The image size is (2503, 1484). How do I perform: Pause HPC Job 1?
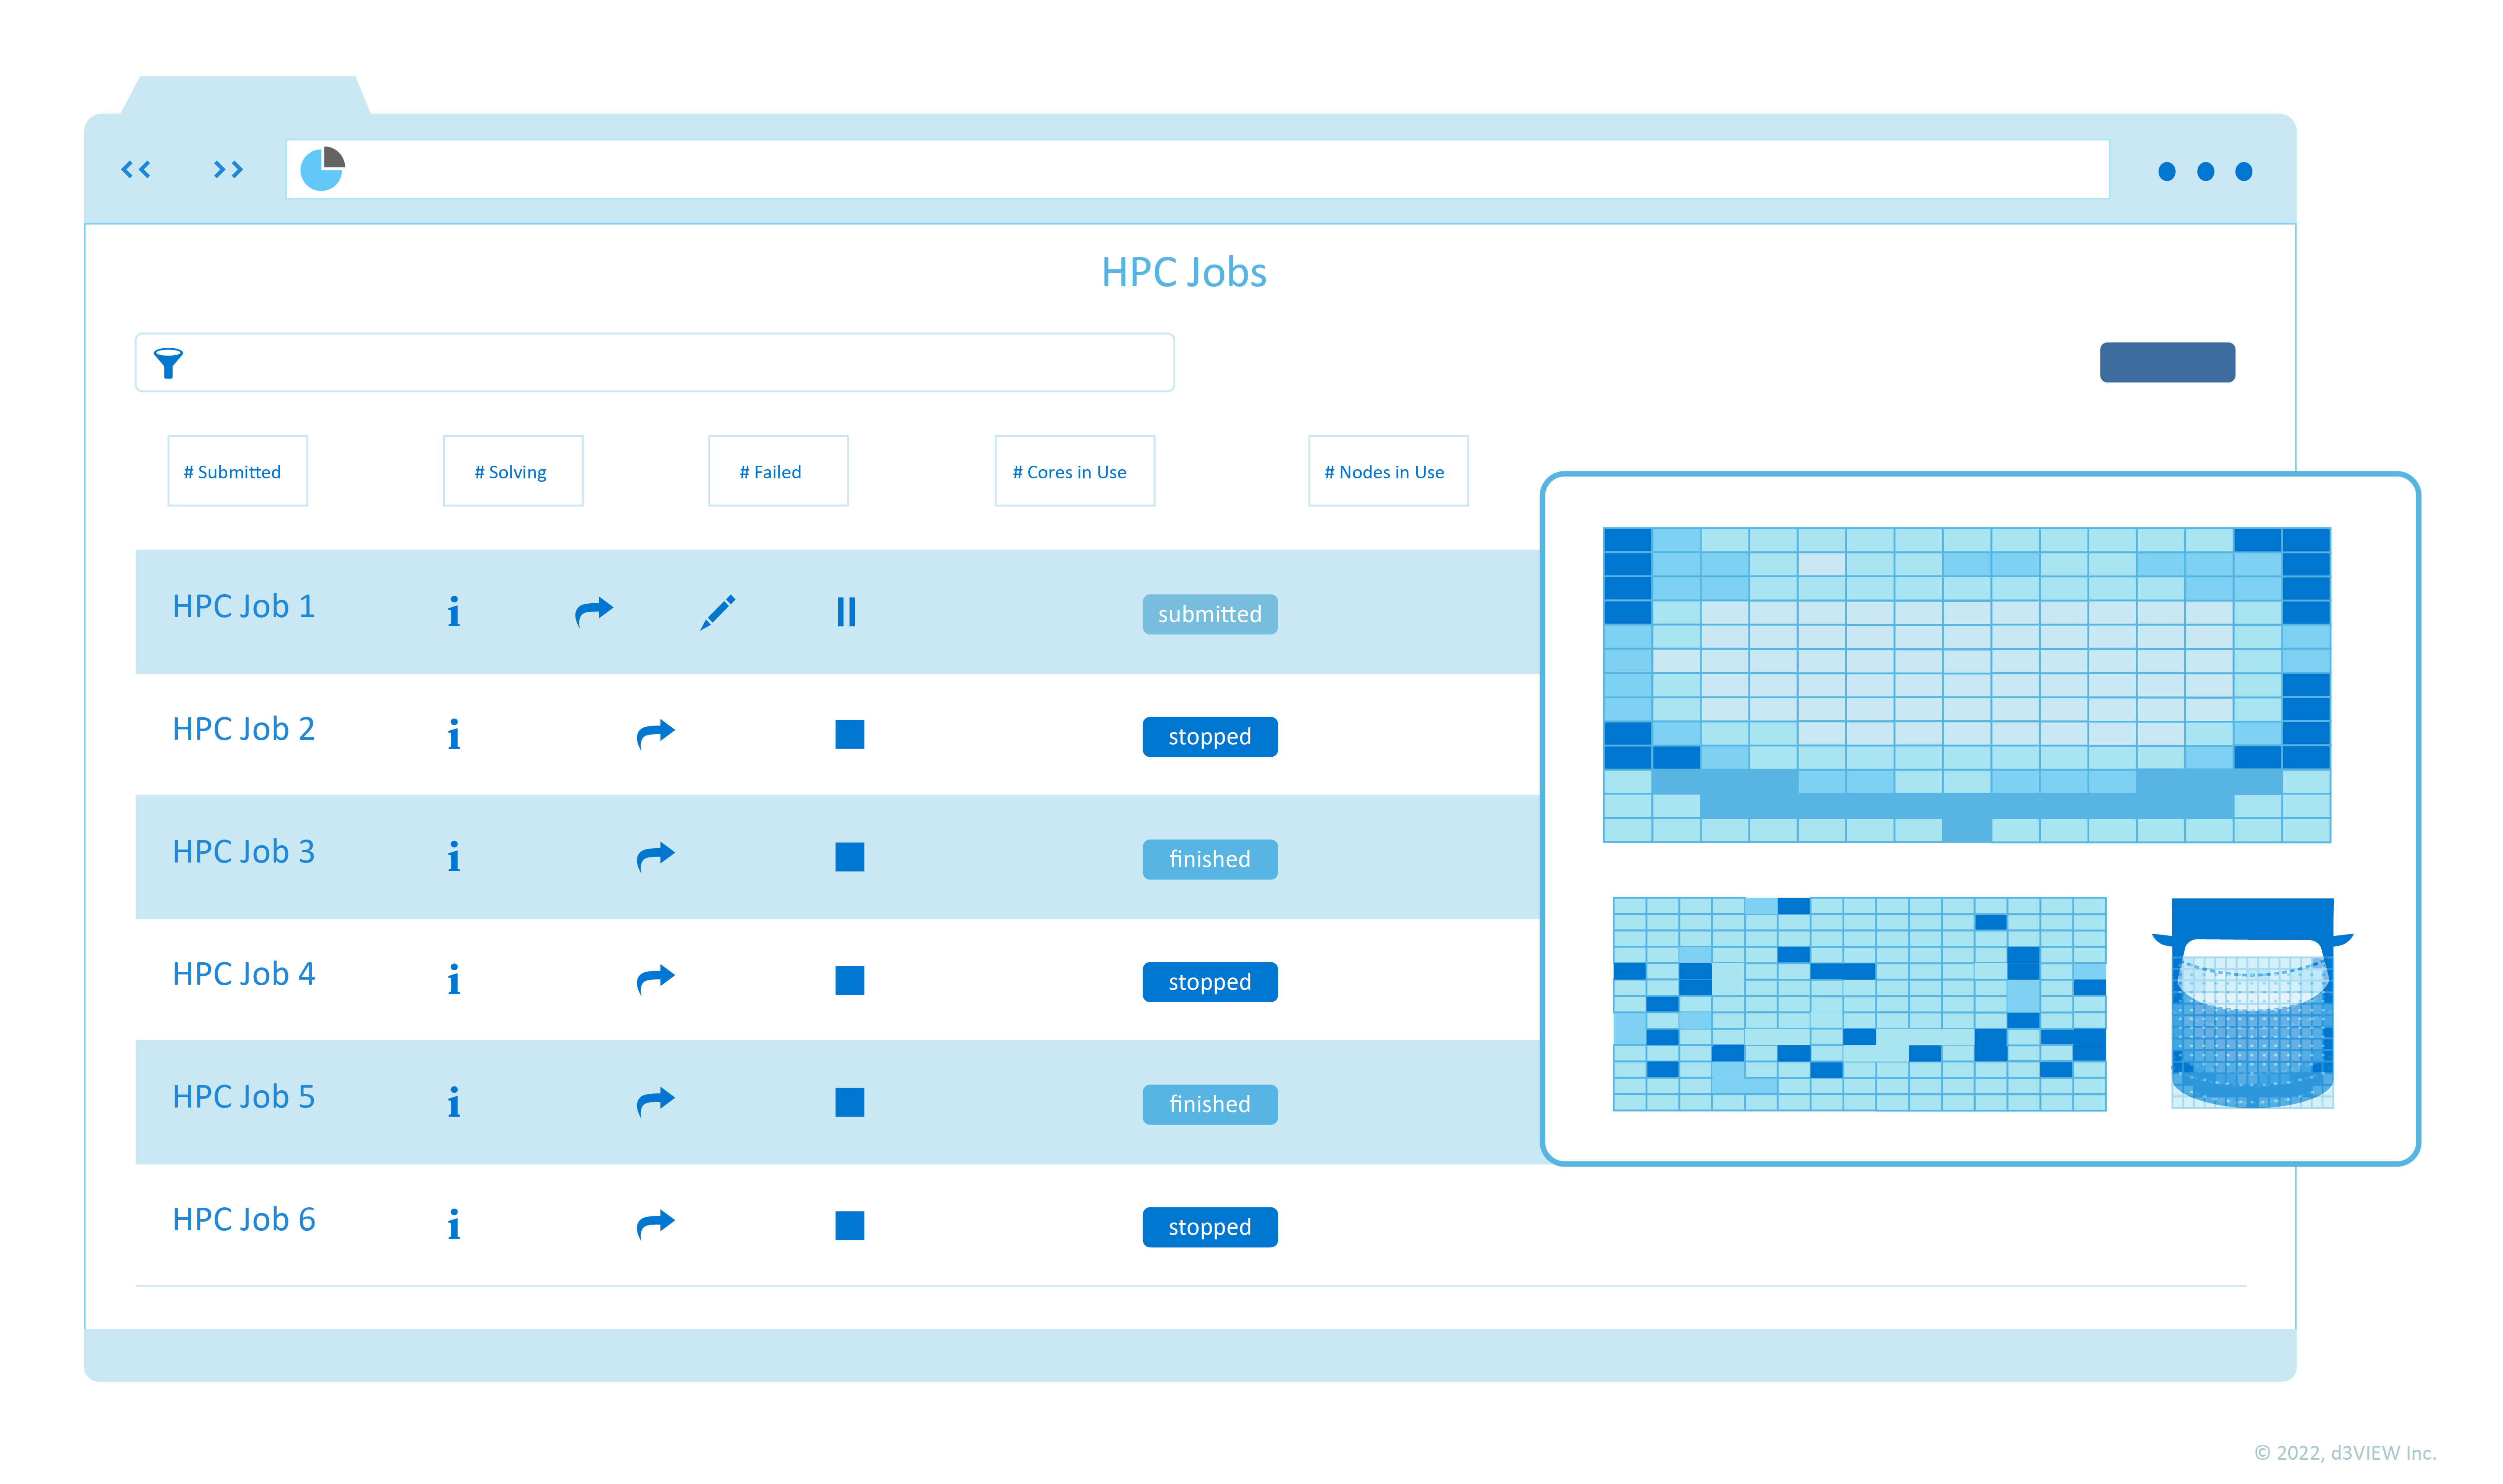pyautogui.click(x=846, y=612)
